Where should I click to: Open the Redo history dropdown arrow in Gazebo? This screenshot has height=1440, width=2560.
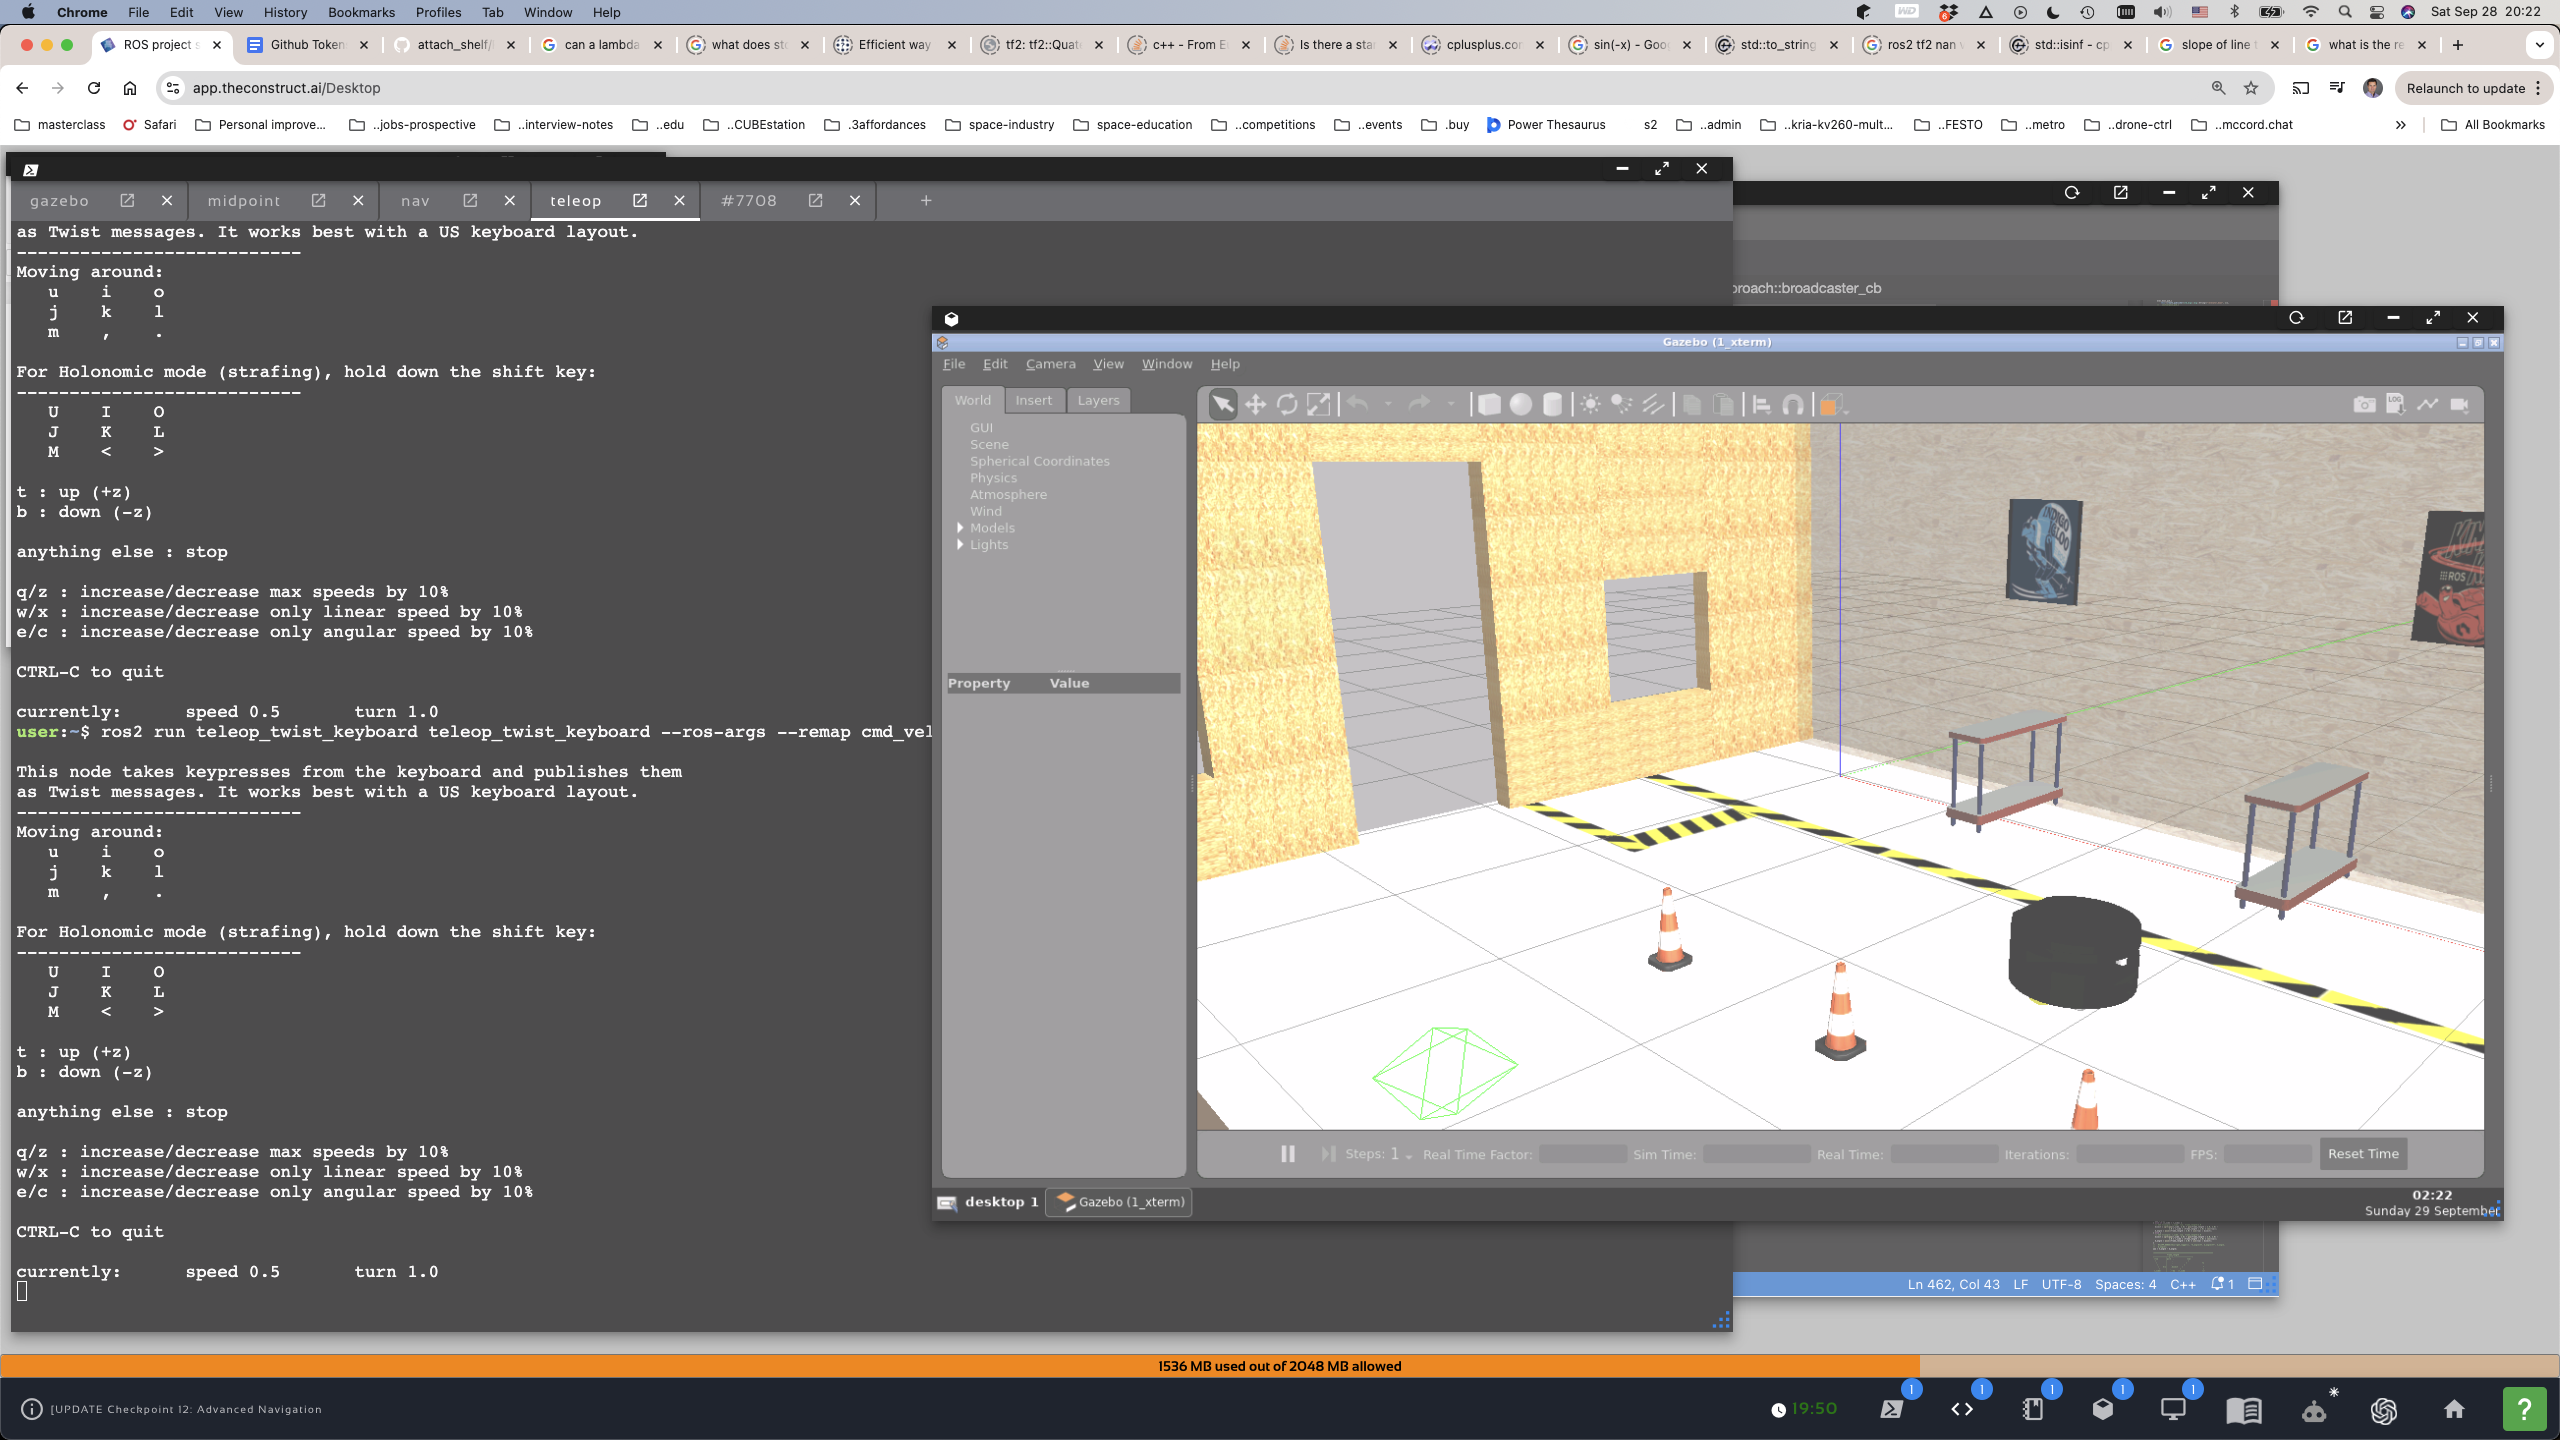(1450, 405)
